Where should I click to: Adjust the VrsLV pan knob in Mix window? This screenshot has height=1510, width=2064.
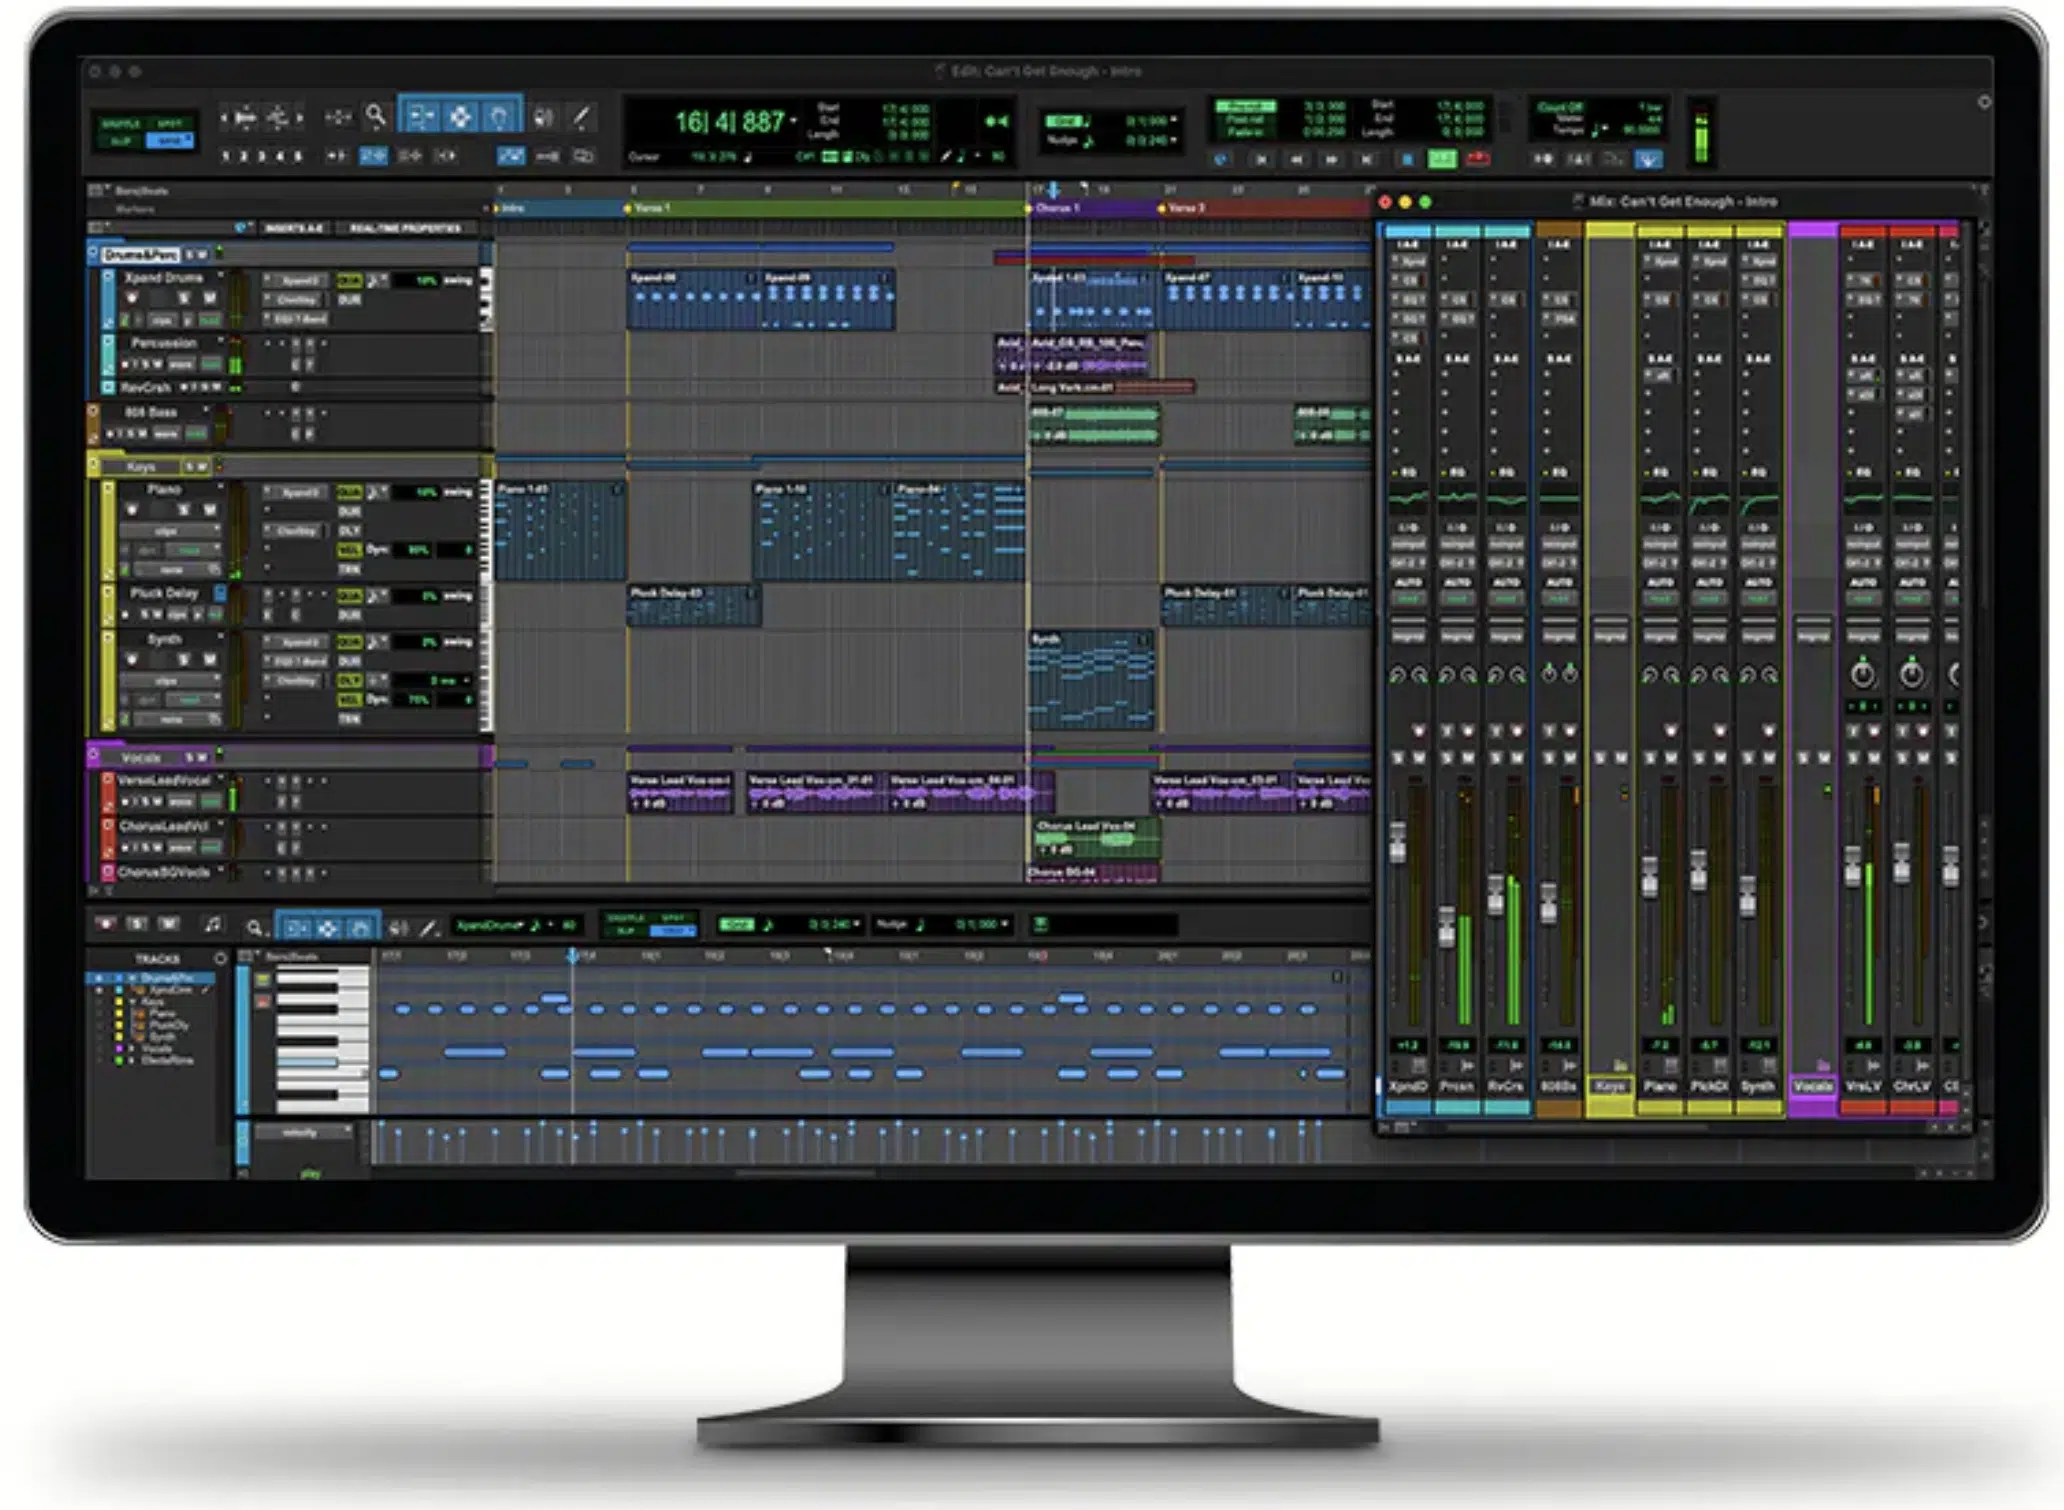tap(1862, 674)
